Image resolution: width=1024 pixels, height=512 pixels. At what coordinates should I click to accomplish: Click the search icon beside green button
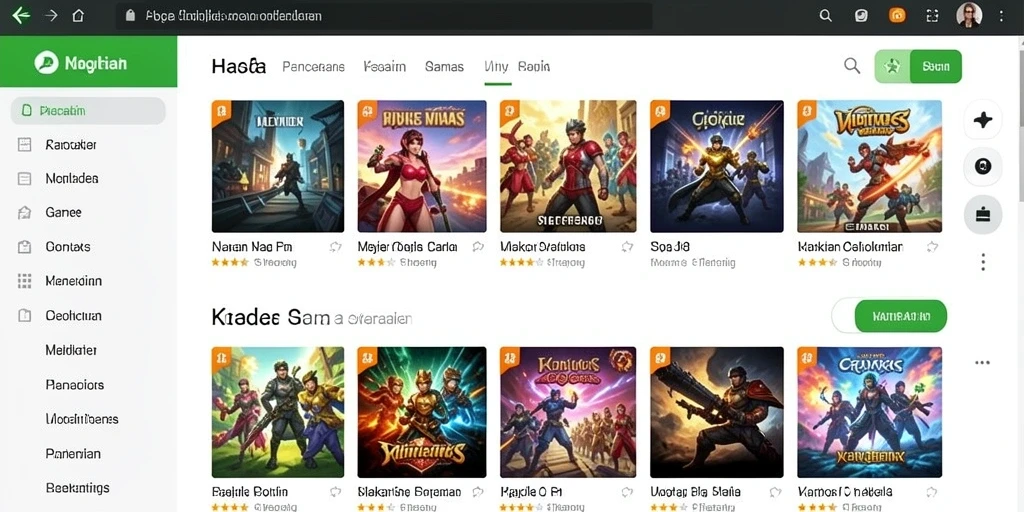[x=852, y=65]
